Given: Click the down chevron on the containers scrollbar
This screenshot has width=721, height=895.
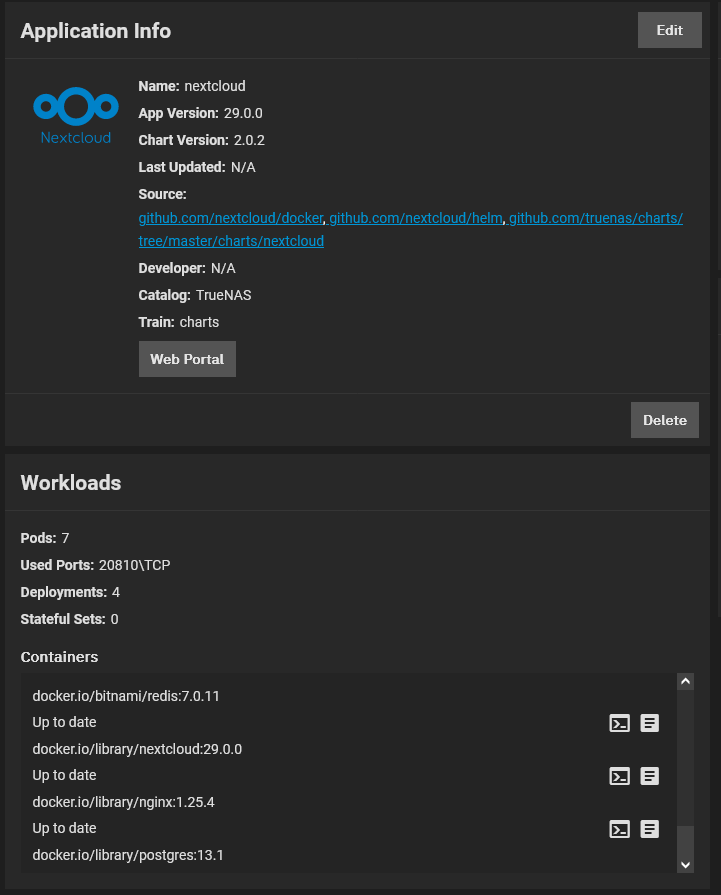Looking at the screenshot, I should (x=686, y=864).
